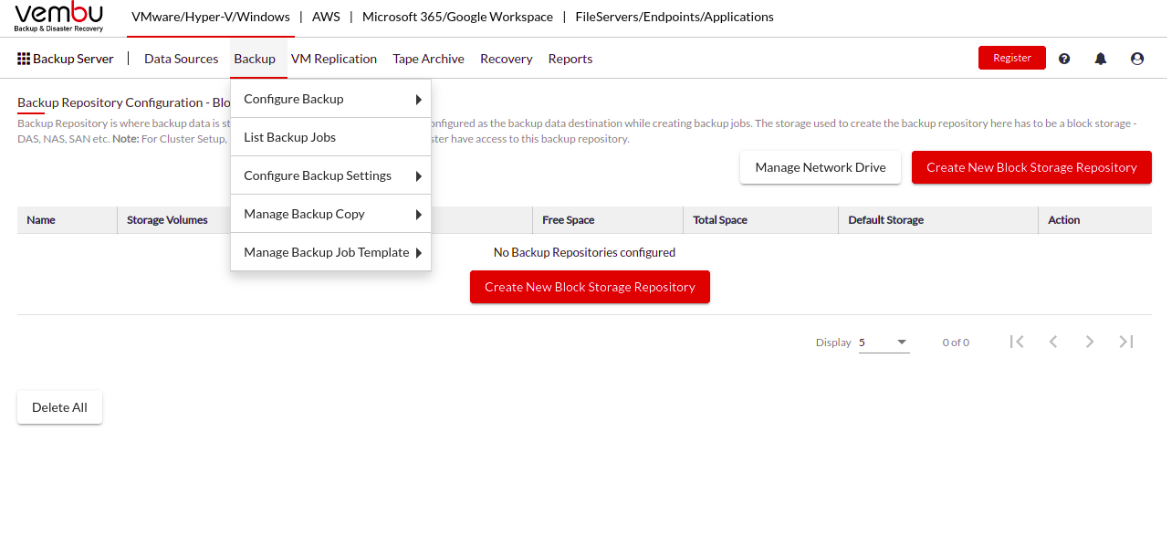Expand Manage Backup Job Template submenu arrow
1167x552 pixels.
[419, 253]
